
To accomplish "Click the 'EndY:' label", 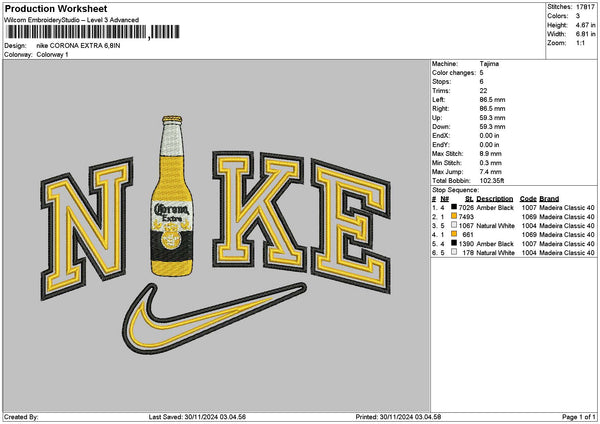I will (441, 145).
